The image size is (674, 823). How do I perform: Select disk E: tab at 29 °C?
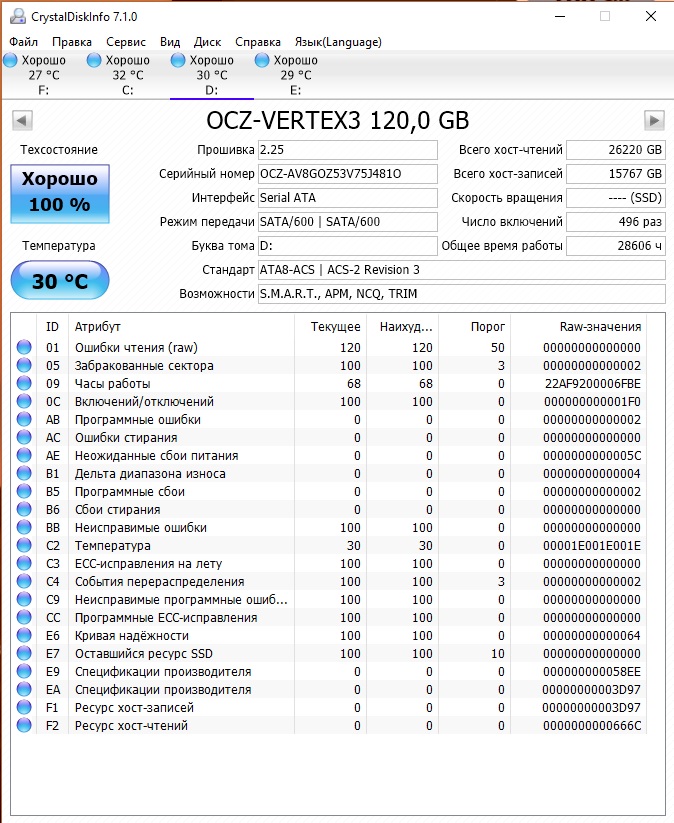click(296, 75)
